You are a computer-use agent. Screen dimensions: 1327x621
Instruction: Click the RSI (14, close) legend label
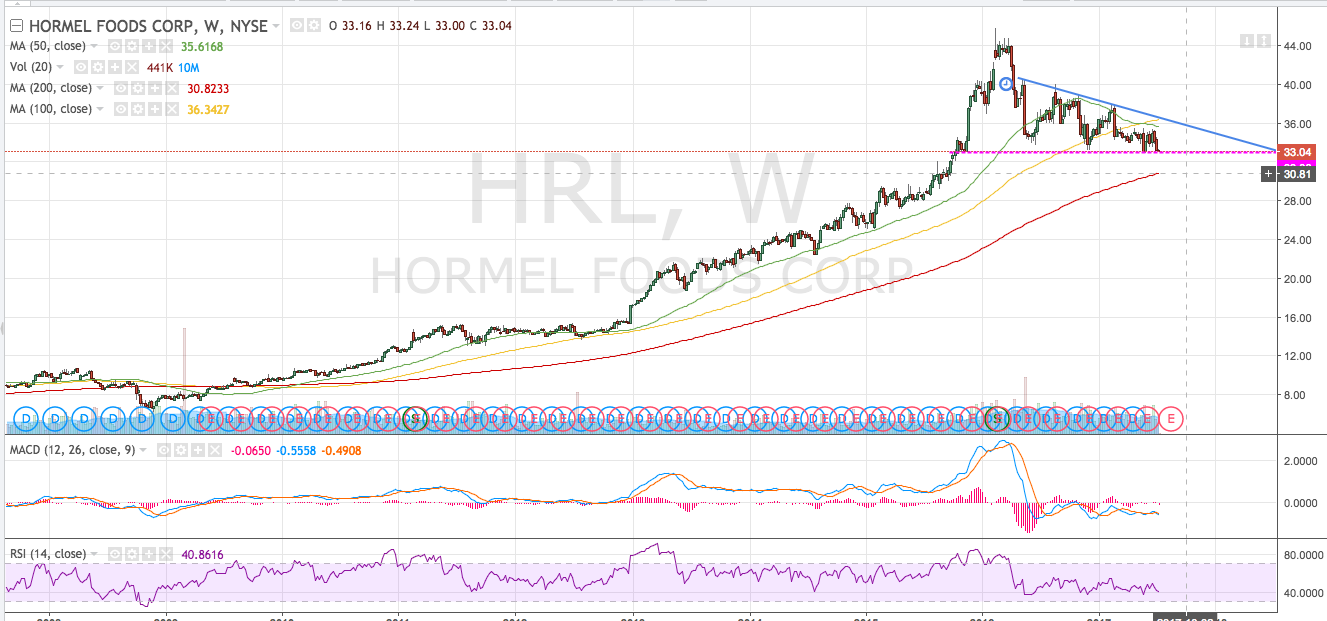(x=48, y=553)
